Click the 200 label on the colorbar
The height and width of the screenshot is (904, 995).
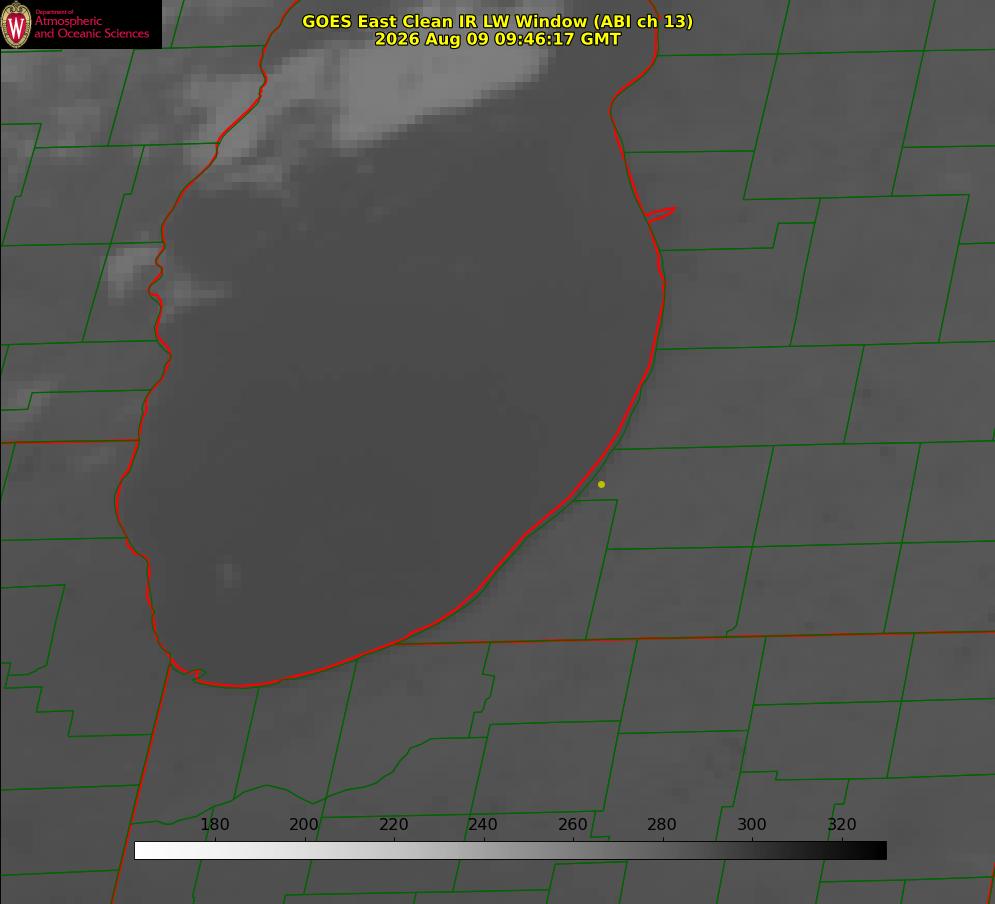[304, 825]
